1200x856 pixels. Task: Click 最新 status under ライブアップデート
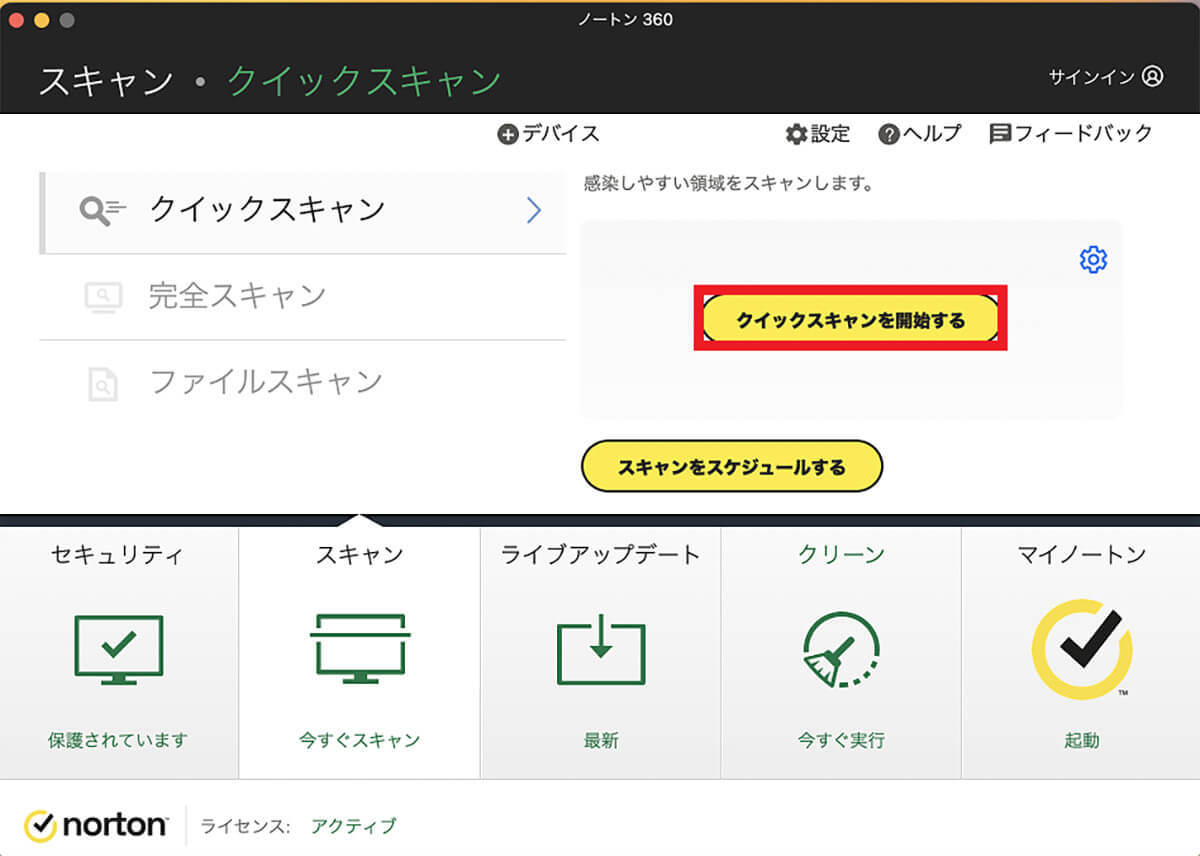tap(601, 741)
